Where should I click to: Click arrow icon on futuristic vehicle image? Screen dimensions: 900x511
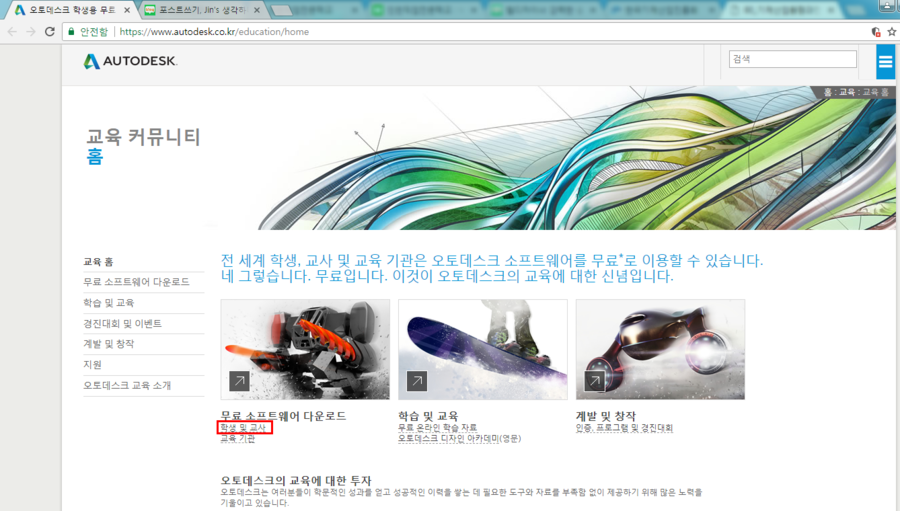click(595, 381)
